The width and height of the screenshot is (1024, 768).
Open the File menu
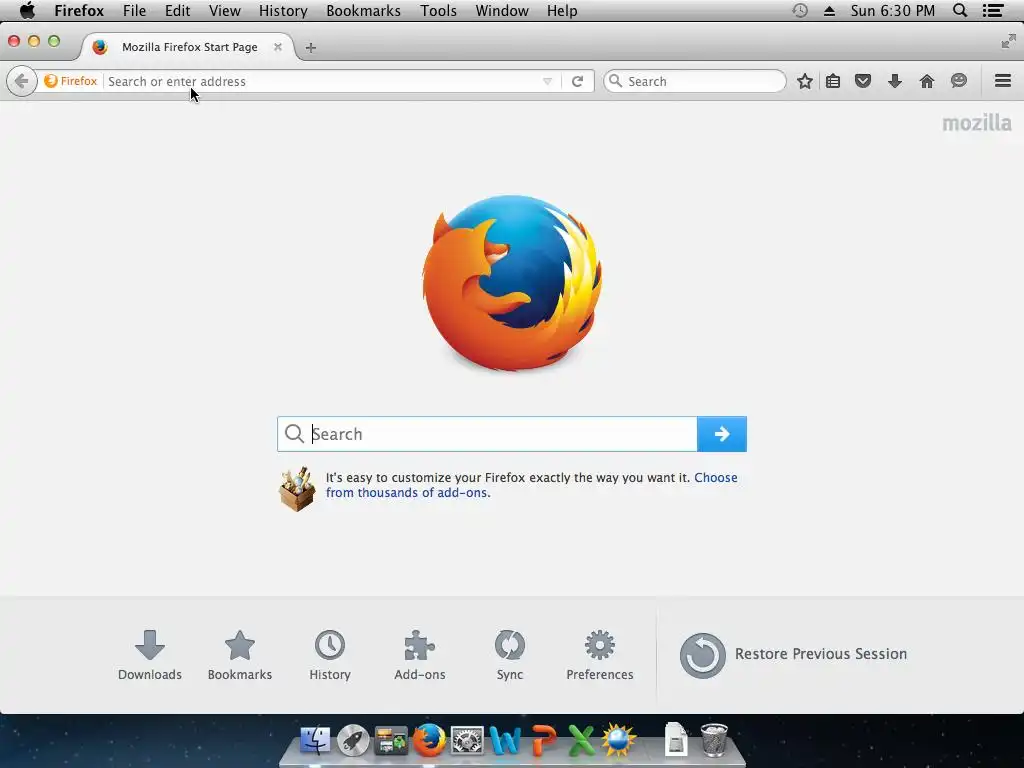click(135, 11)
